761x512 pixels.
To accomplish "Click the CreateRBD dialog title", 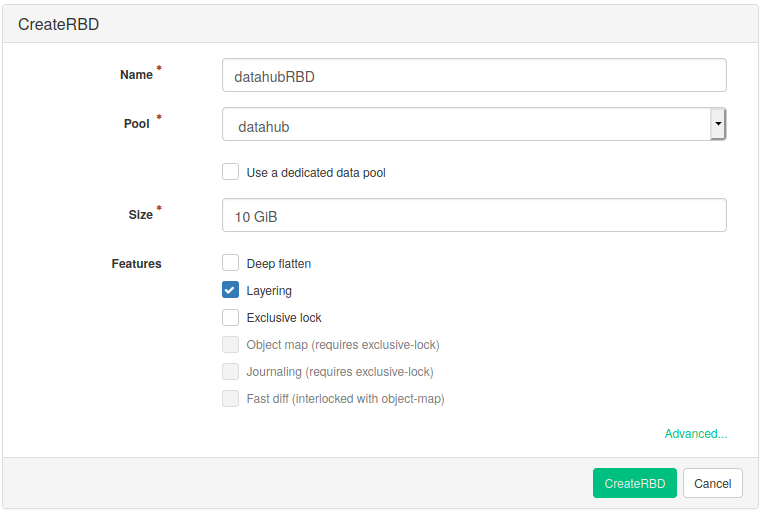I will coord(58,24).
